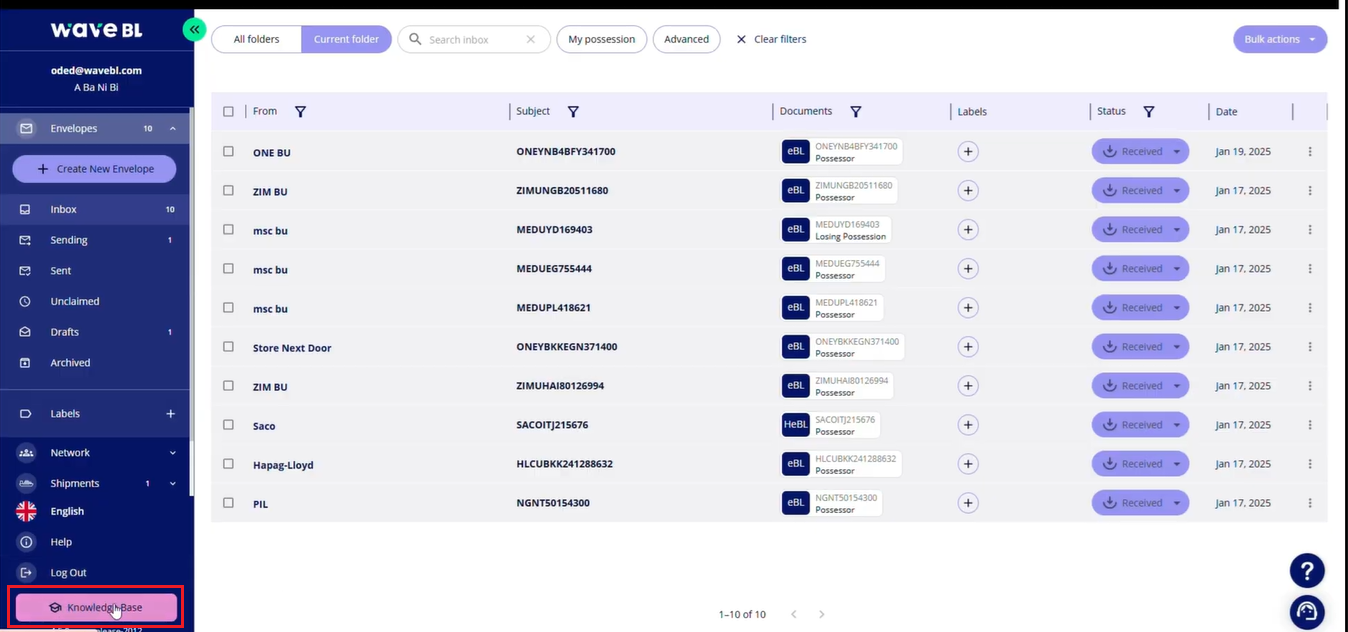Clear the search inbox using X icon

pos(531,40)
